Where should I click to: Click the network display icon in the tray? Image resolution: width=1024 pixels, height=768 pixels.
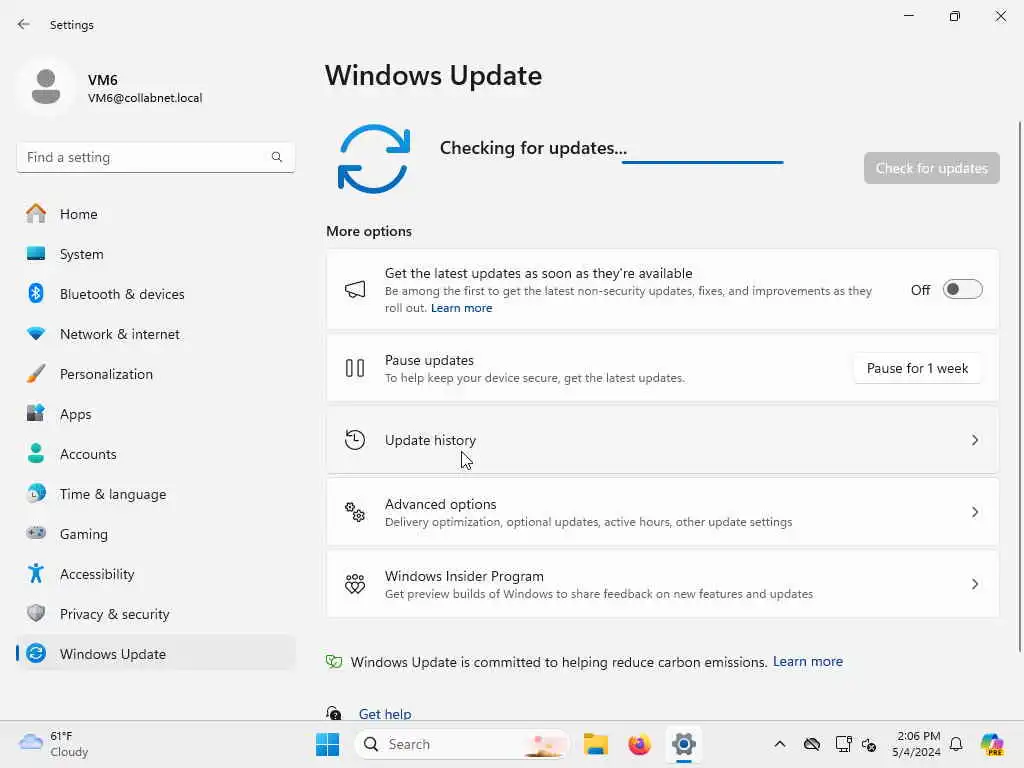(x=843, y=744)
